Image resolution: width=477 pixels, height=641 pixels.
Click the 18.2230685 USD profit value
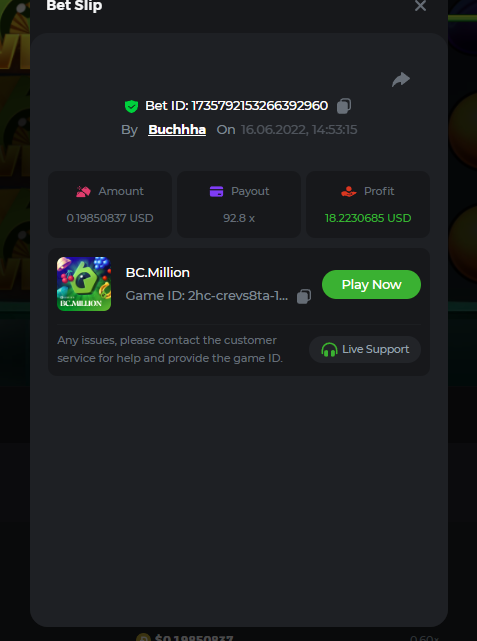tap(368, 218)
